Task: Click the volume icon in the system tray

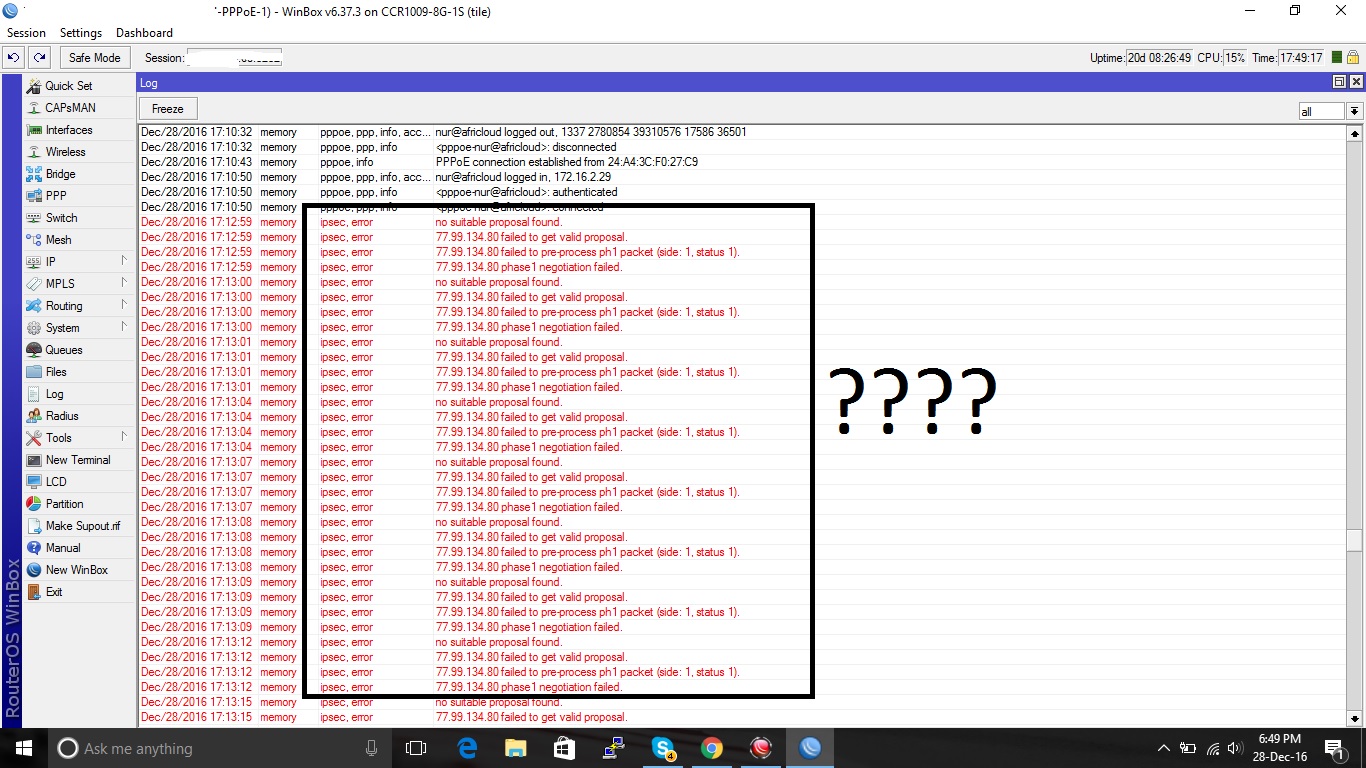Action: 1233,748
